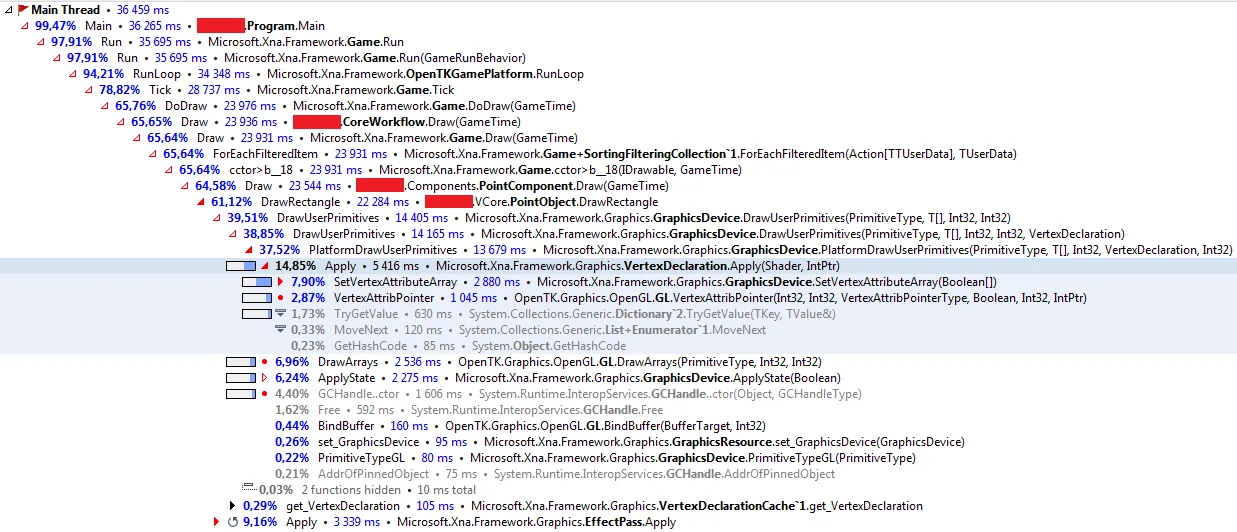Expand the SetVertexAttributeArray node
Image resolution: width=1237 pixels, height=532 pixels.
[281, 282]
